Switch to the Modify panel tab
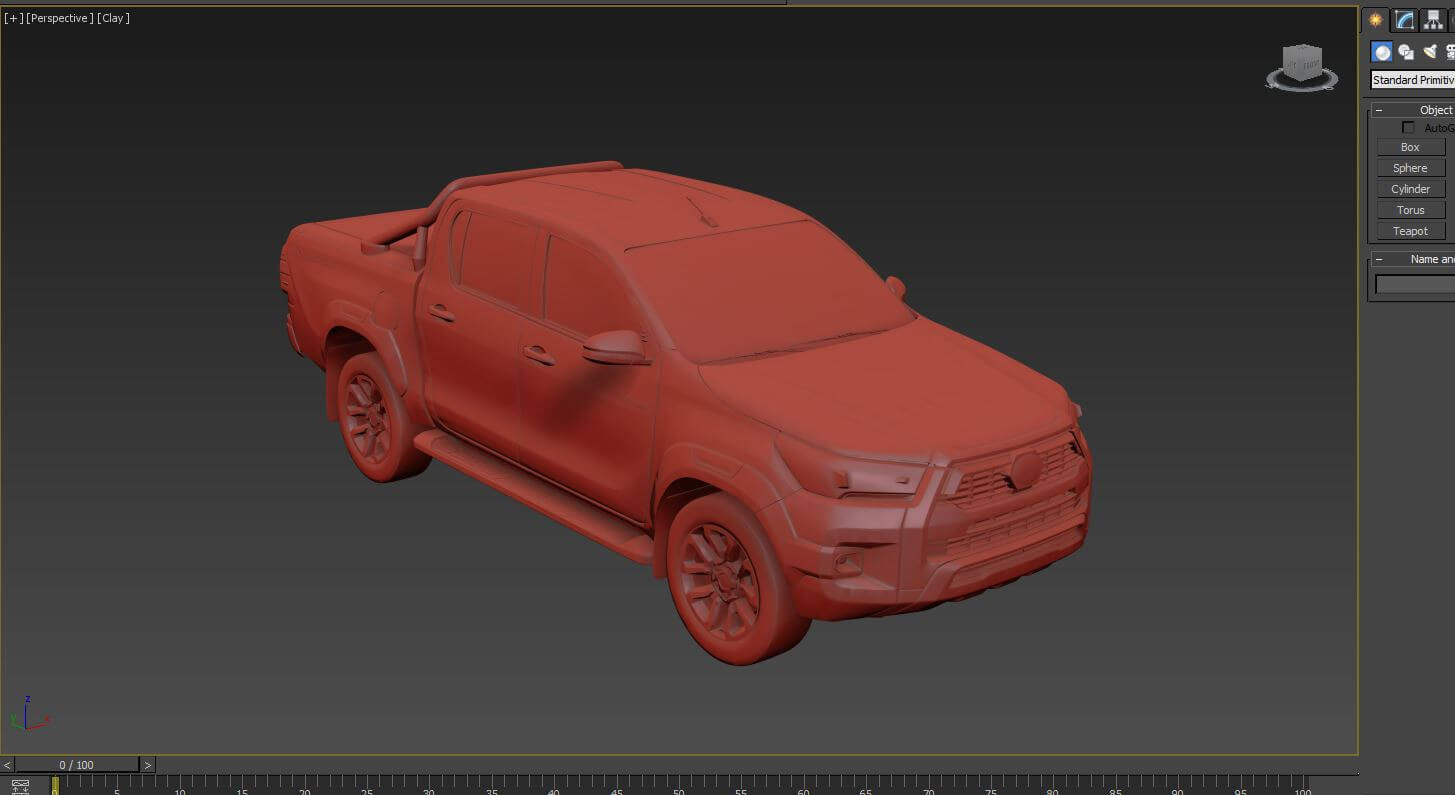The image size is (1455, 795). tap(1405, 19)
